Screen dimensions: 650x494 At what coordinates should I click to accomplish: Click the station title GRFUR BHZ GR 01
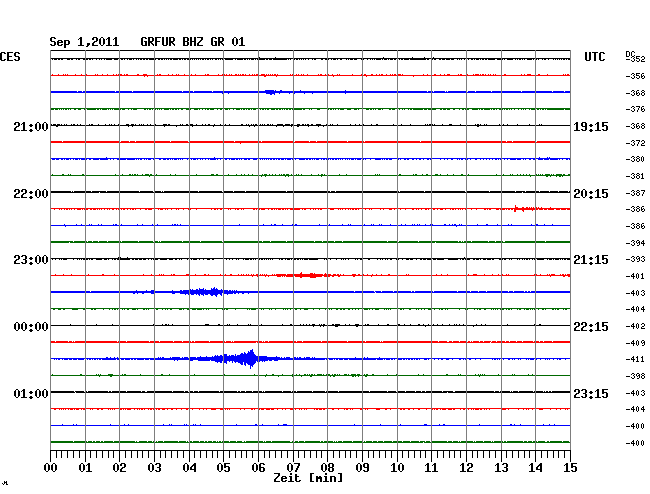click(x=193, y=42)
